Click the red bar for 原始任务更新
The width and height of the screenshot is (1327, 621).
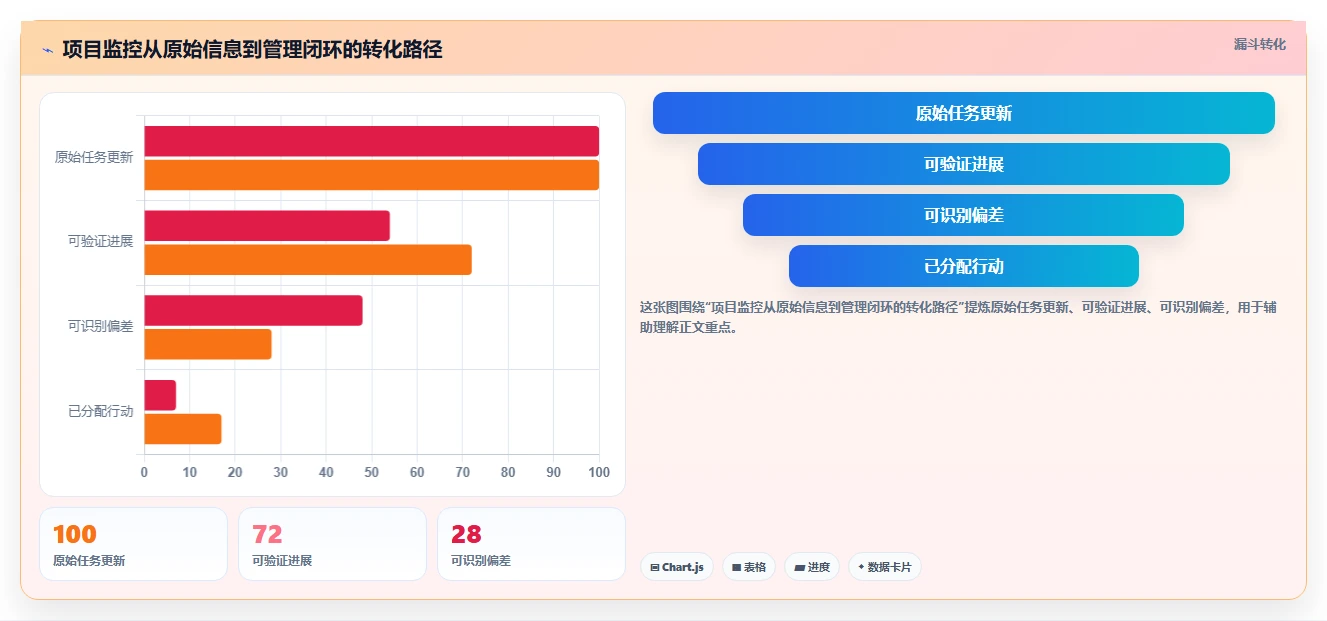(372, 141)
